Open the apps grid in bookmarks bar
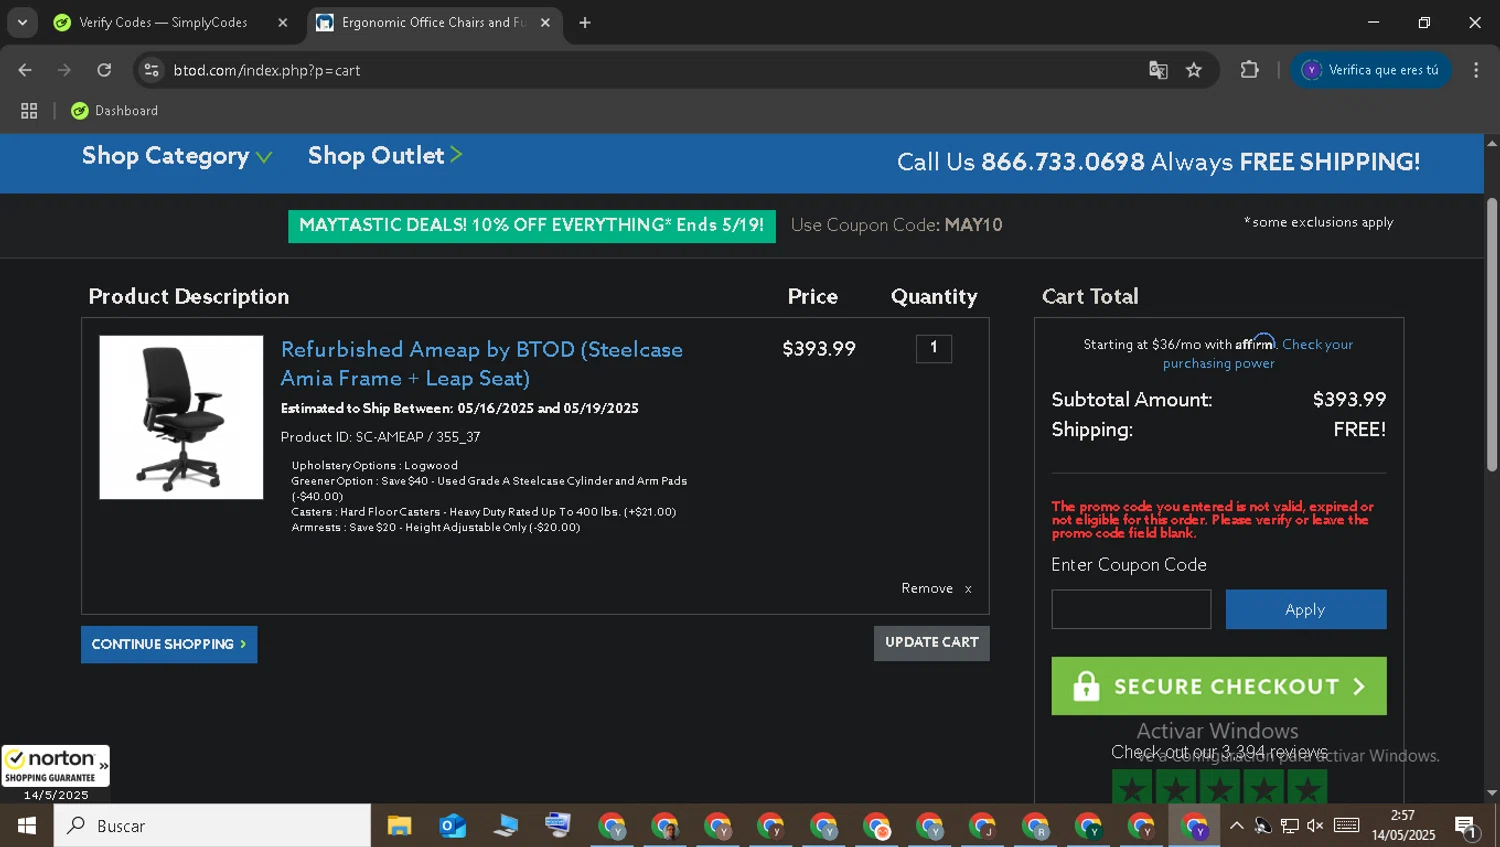1500x847 pixels. point(29,111)
